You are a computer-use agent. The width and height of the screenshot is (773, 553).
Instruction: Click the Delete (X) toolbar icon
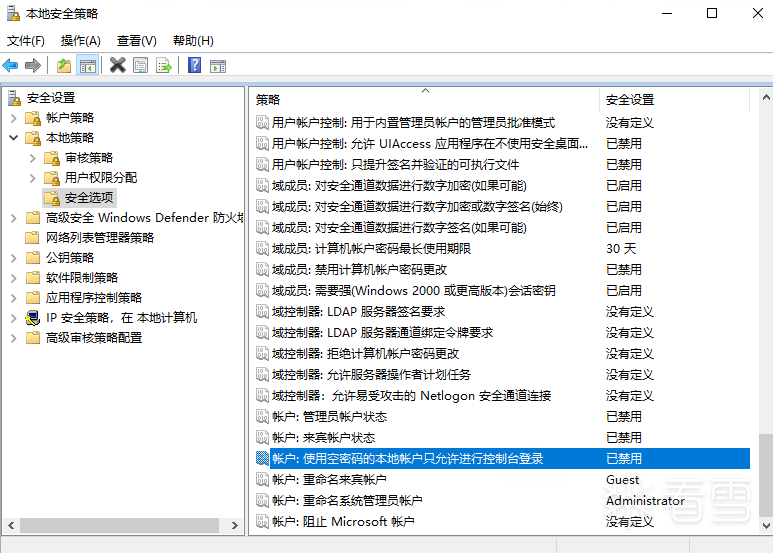tap(117, 65)
